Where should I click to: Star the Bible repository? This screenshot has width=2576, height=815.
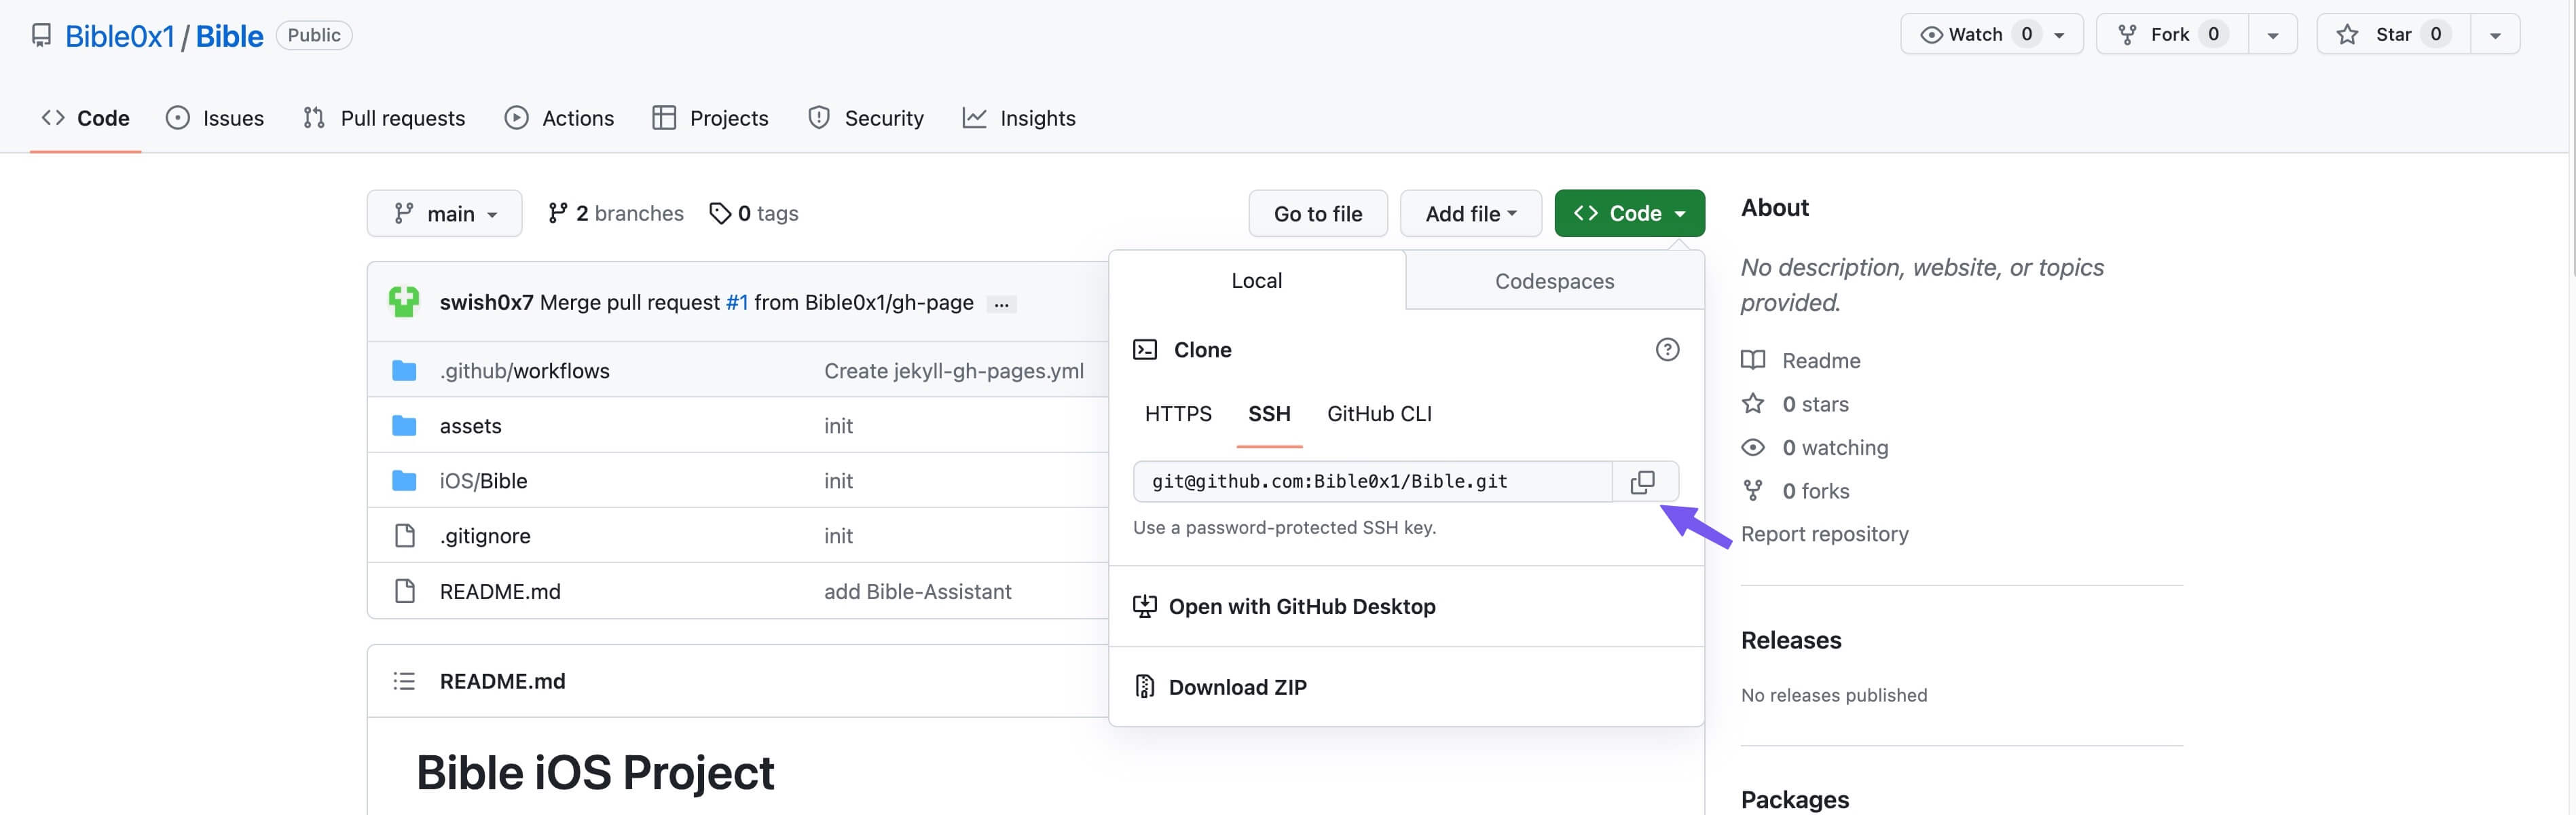(x=2394, y=34)
